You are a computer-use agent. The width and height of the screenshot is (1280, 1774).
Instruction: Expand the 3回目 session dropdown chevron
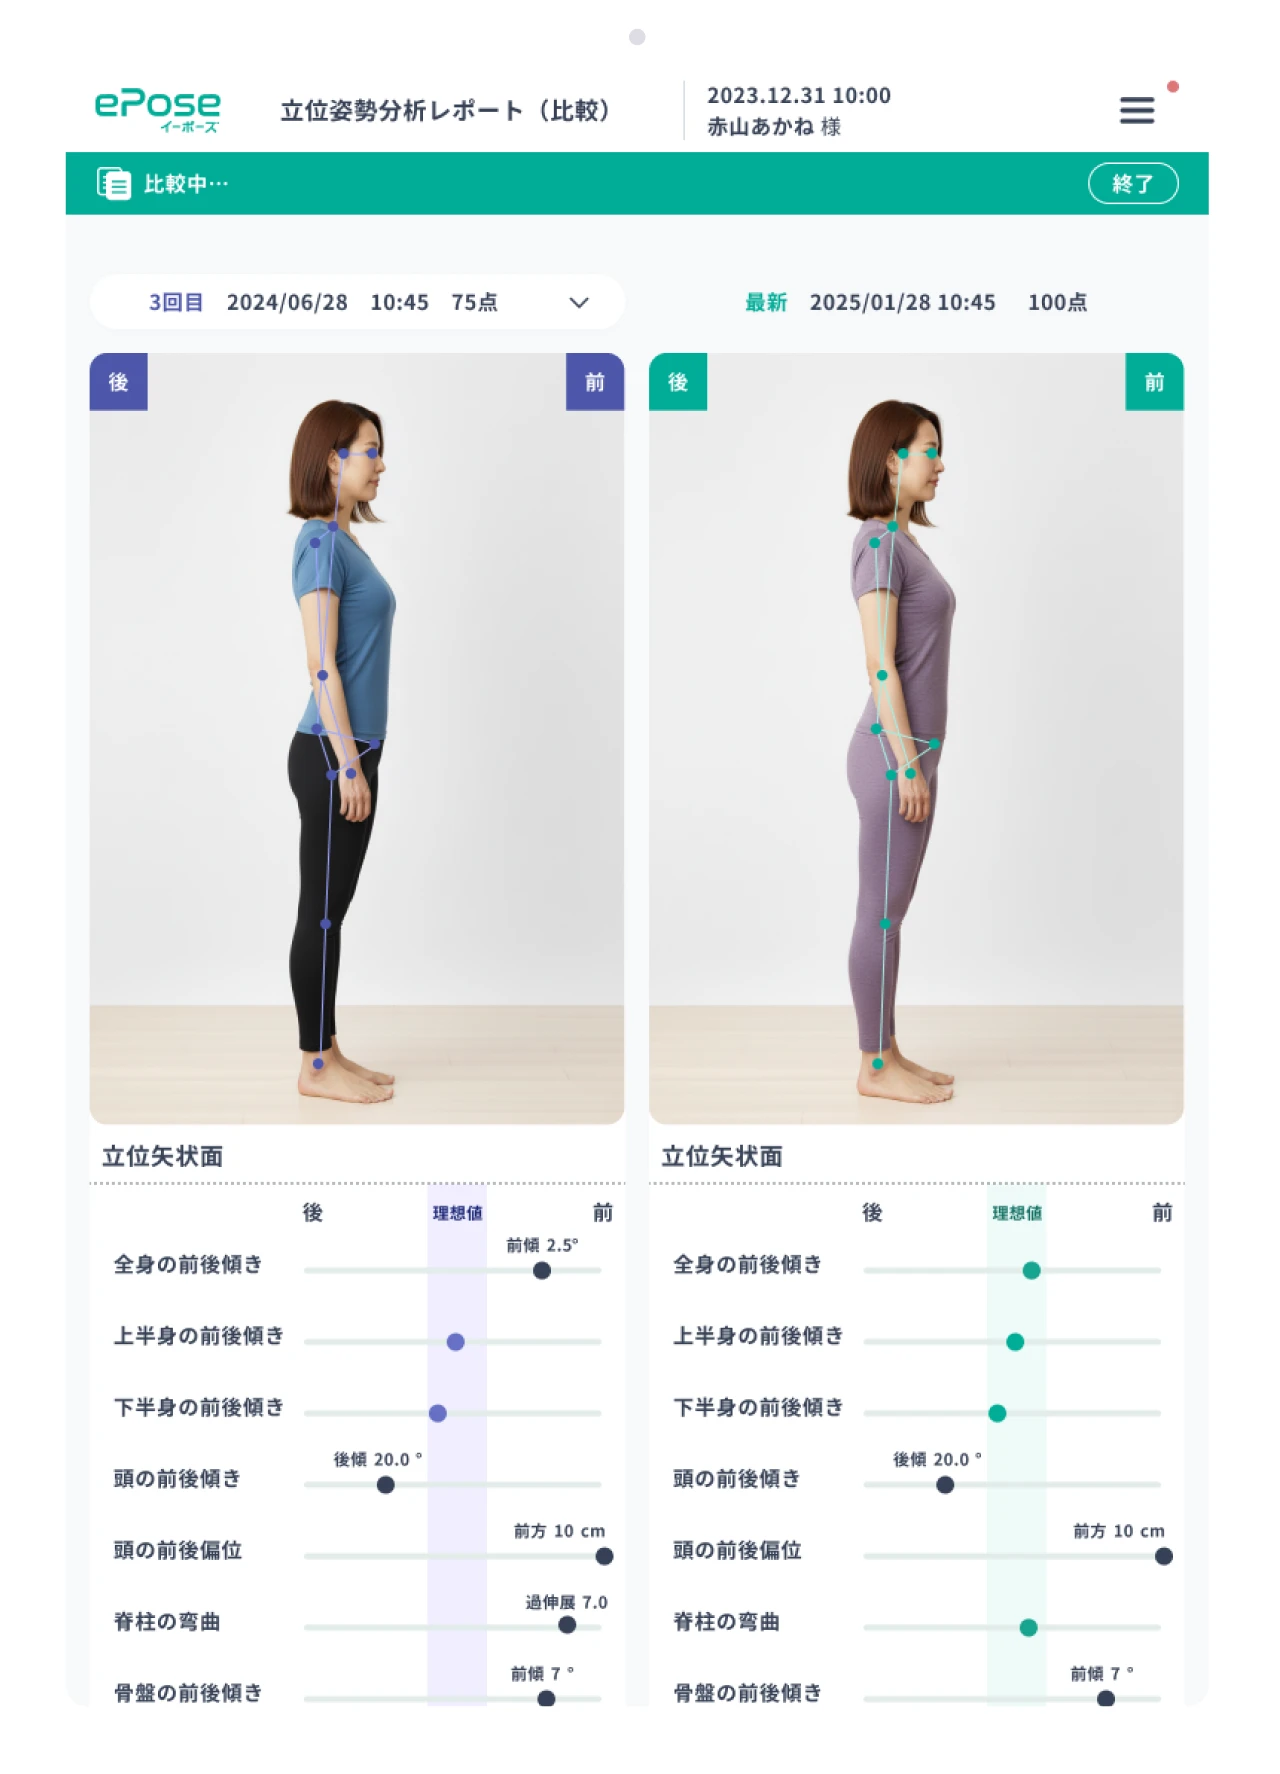(x=579, y=303)
